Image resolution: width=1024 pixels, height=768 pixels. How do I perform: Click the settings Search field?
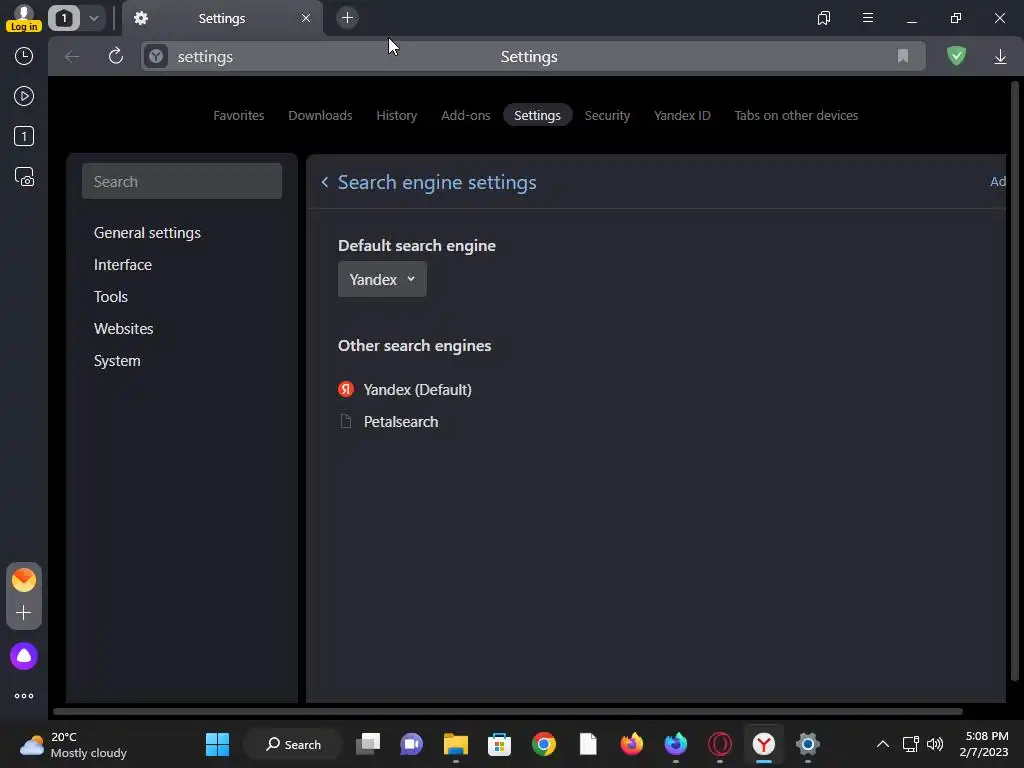pyautogui.click(x=182, y=182)
